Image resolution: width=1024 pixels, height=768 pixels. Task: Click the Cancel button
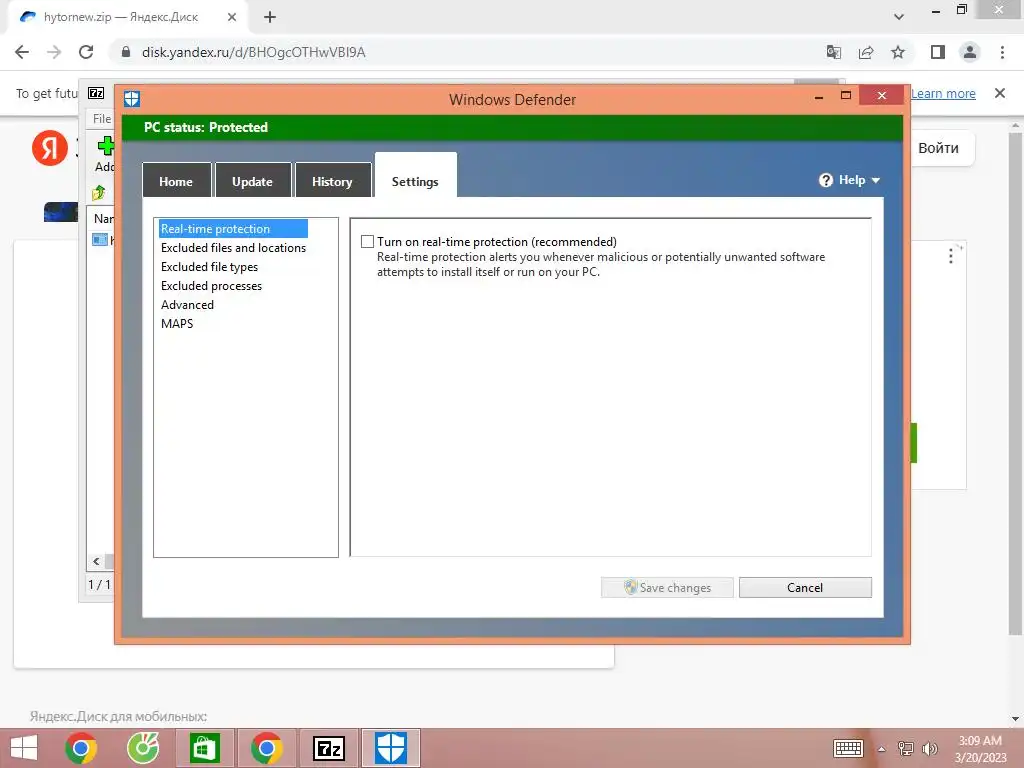[805, 587]
